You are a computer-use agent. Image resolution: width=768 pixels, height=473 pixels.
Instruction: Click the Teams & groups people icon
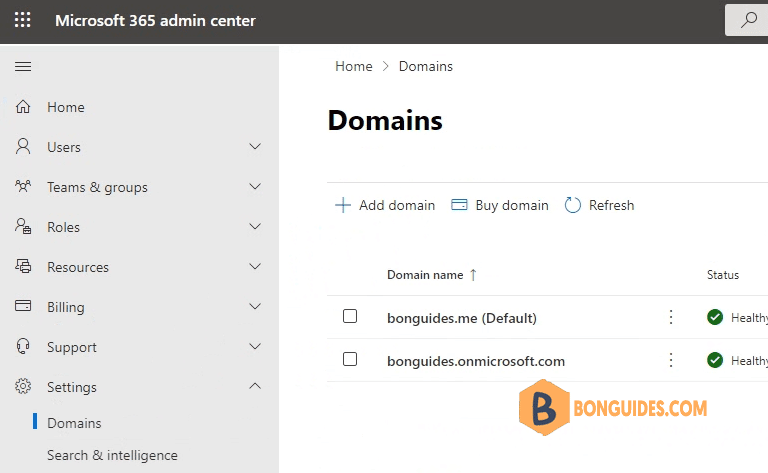(x=23, y=186)
